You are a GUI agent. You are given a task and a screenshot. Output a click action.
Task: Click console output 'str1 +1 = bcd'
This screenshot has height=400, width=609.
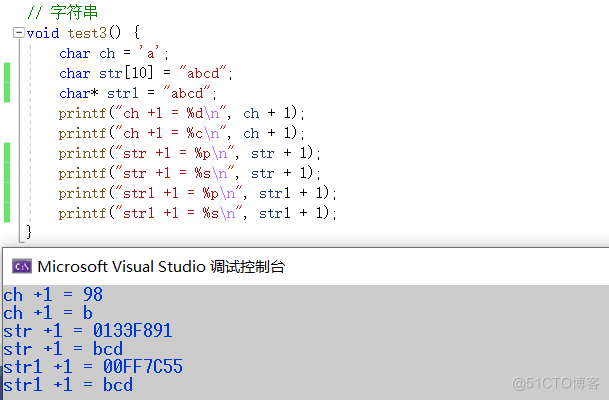coord(68,385)
